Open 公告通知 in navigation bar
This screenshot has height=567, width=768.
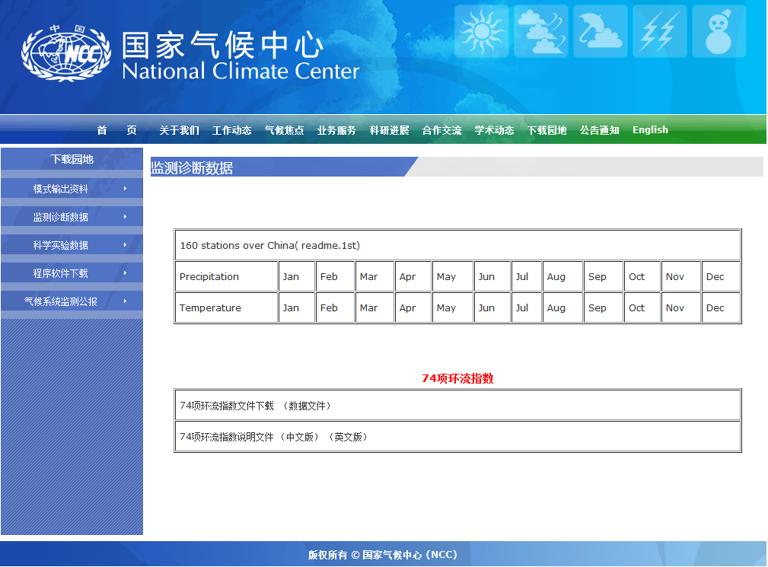click(x=600, y=130)
